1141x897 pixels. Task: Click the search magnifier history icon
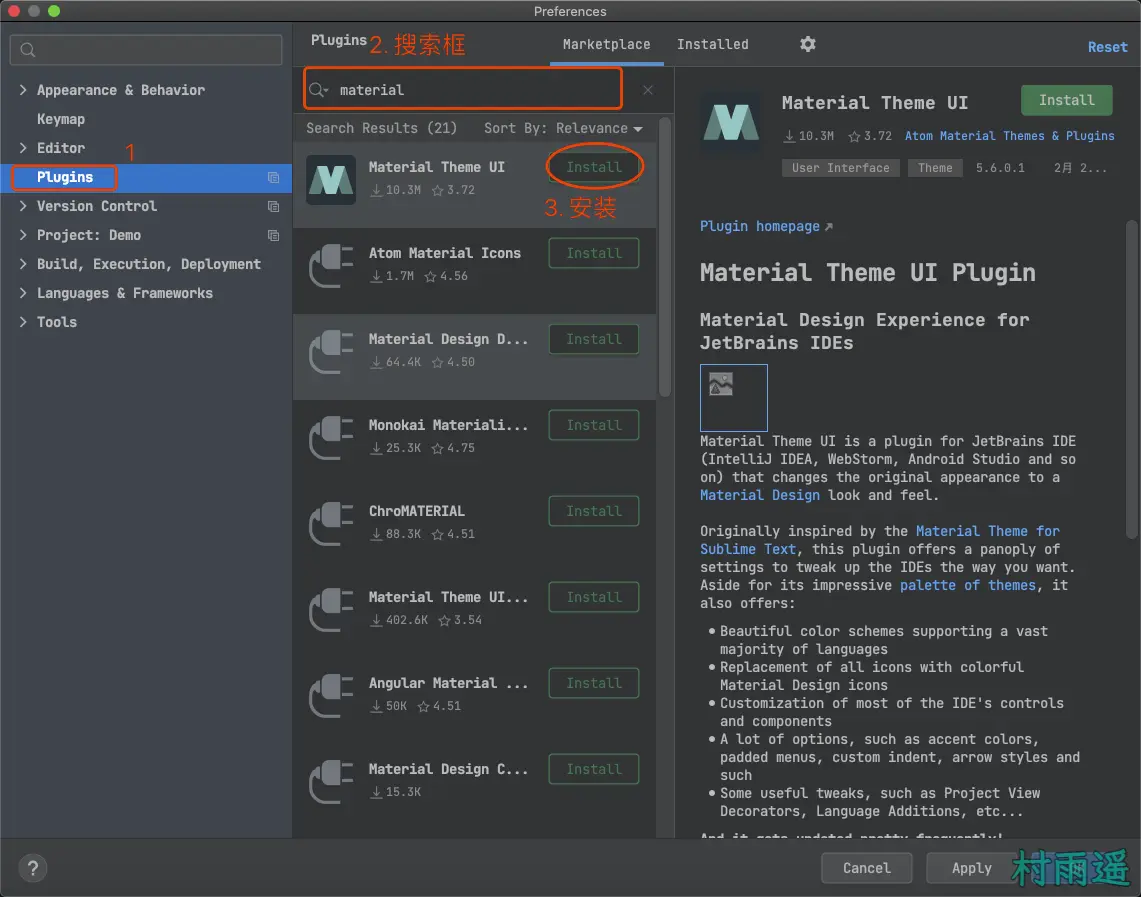pos(318,90)
